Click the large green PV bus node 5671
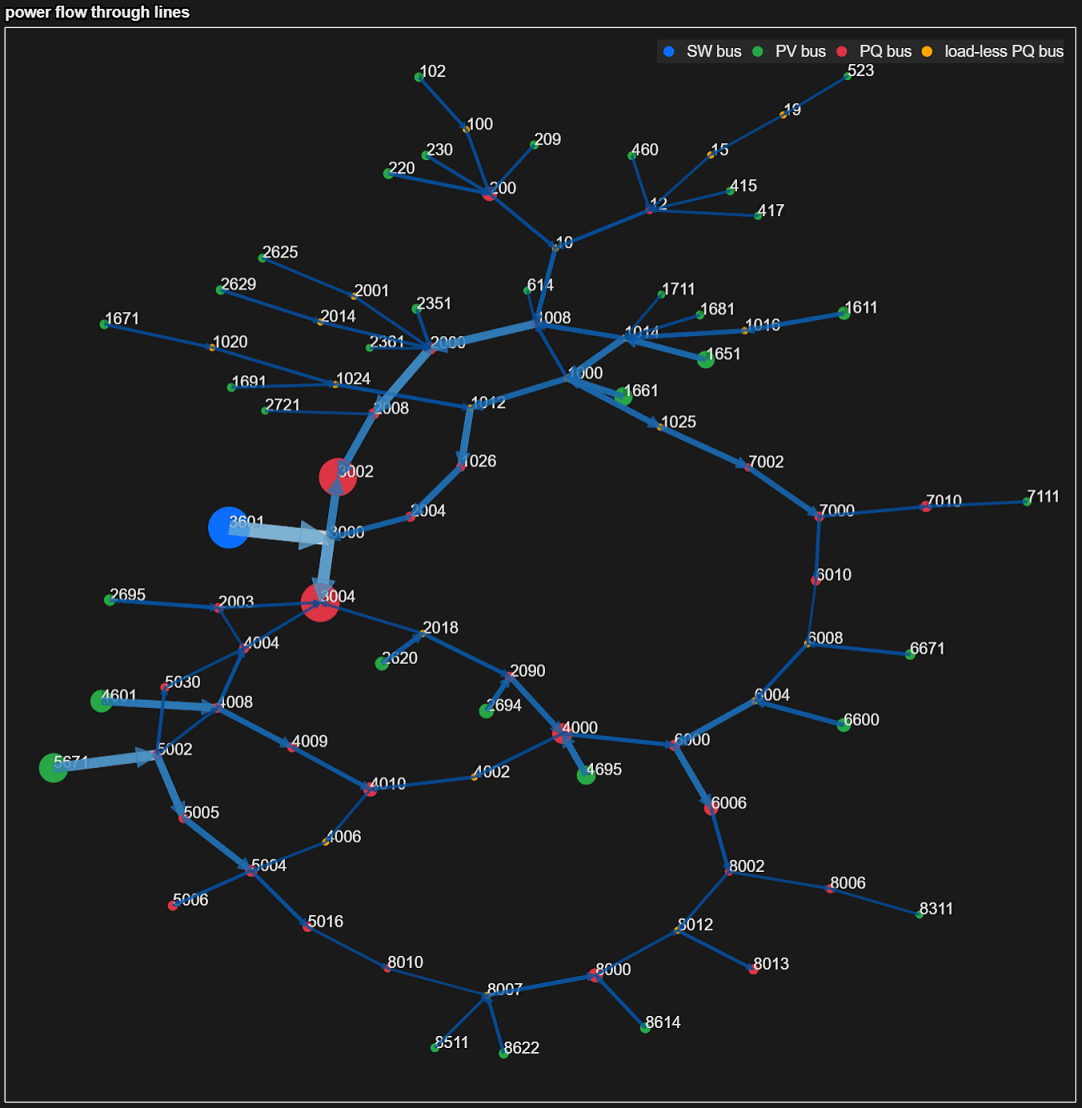The height and width of the screenshot is (1108, 1082). [55, 770]
